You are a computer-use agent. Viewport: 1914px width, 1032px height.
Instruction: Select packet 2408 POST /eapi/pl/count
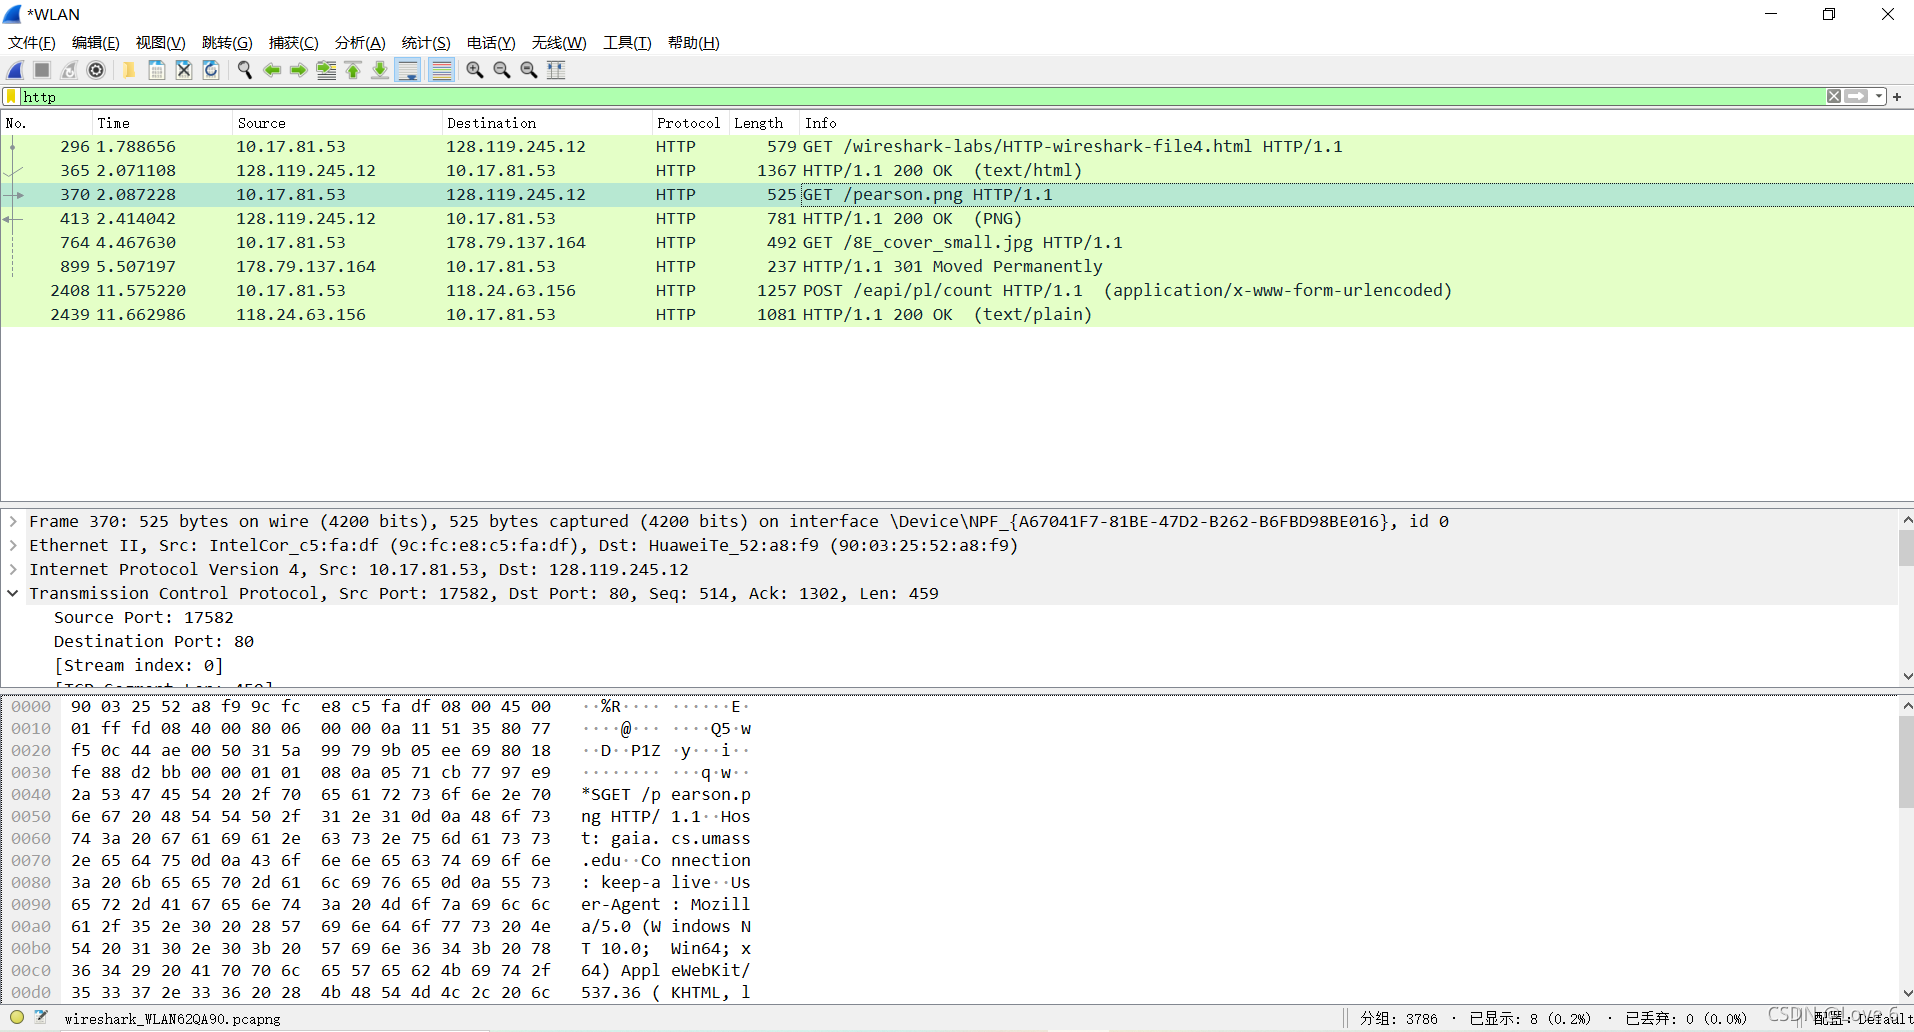[957, 290]
